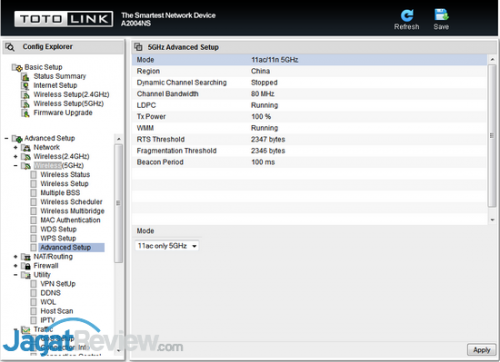The height and width of the screenshot is (362, 500).
Task: Select the WMM row
Action: (310, 128)
